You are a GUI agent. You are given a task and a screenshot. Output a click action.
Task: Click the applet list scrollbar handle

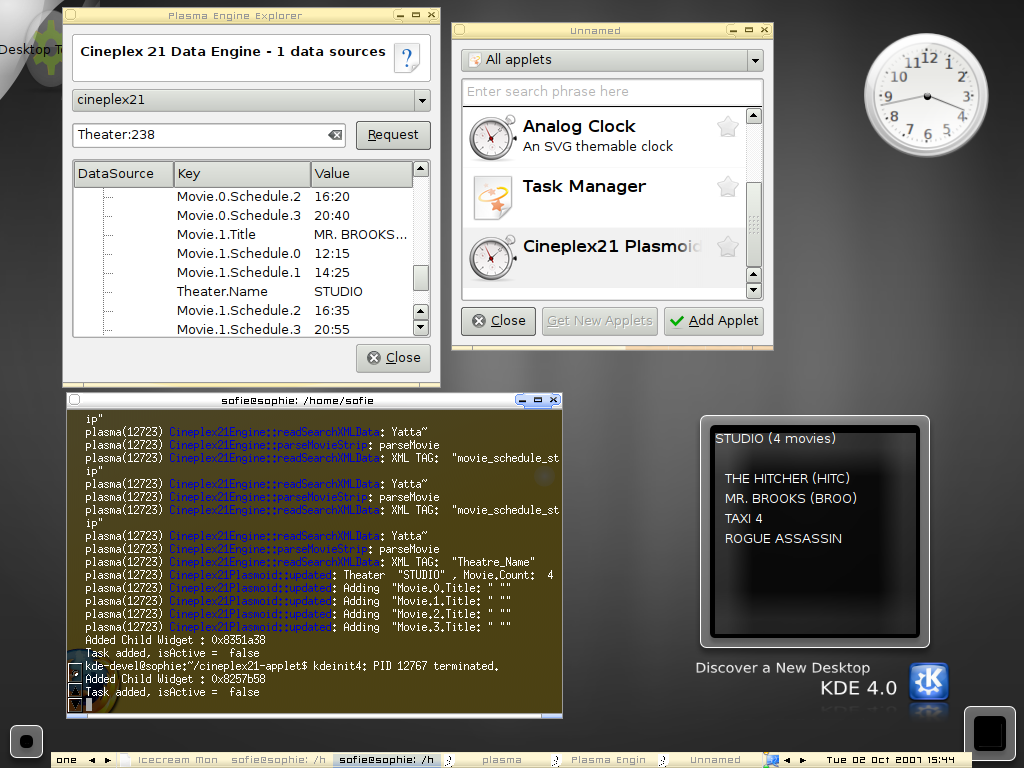pos(754,224)
